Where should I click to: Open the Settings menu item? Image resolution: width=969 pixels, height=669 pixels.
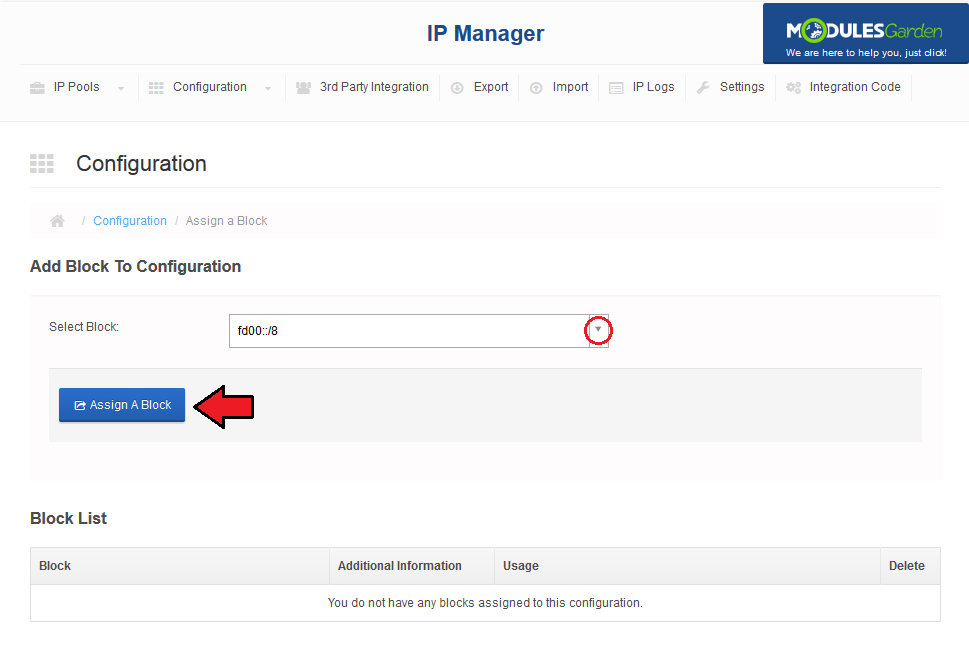(731, 87)
